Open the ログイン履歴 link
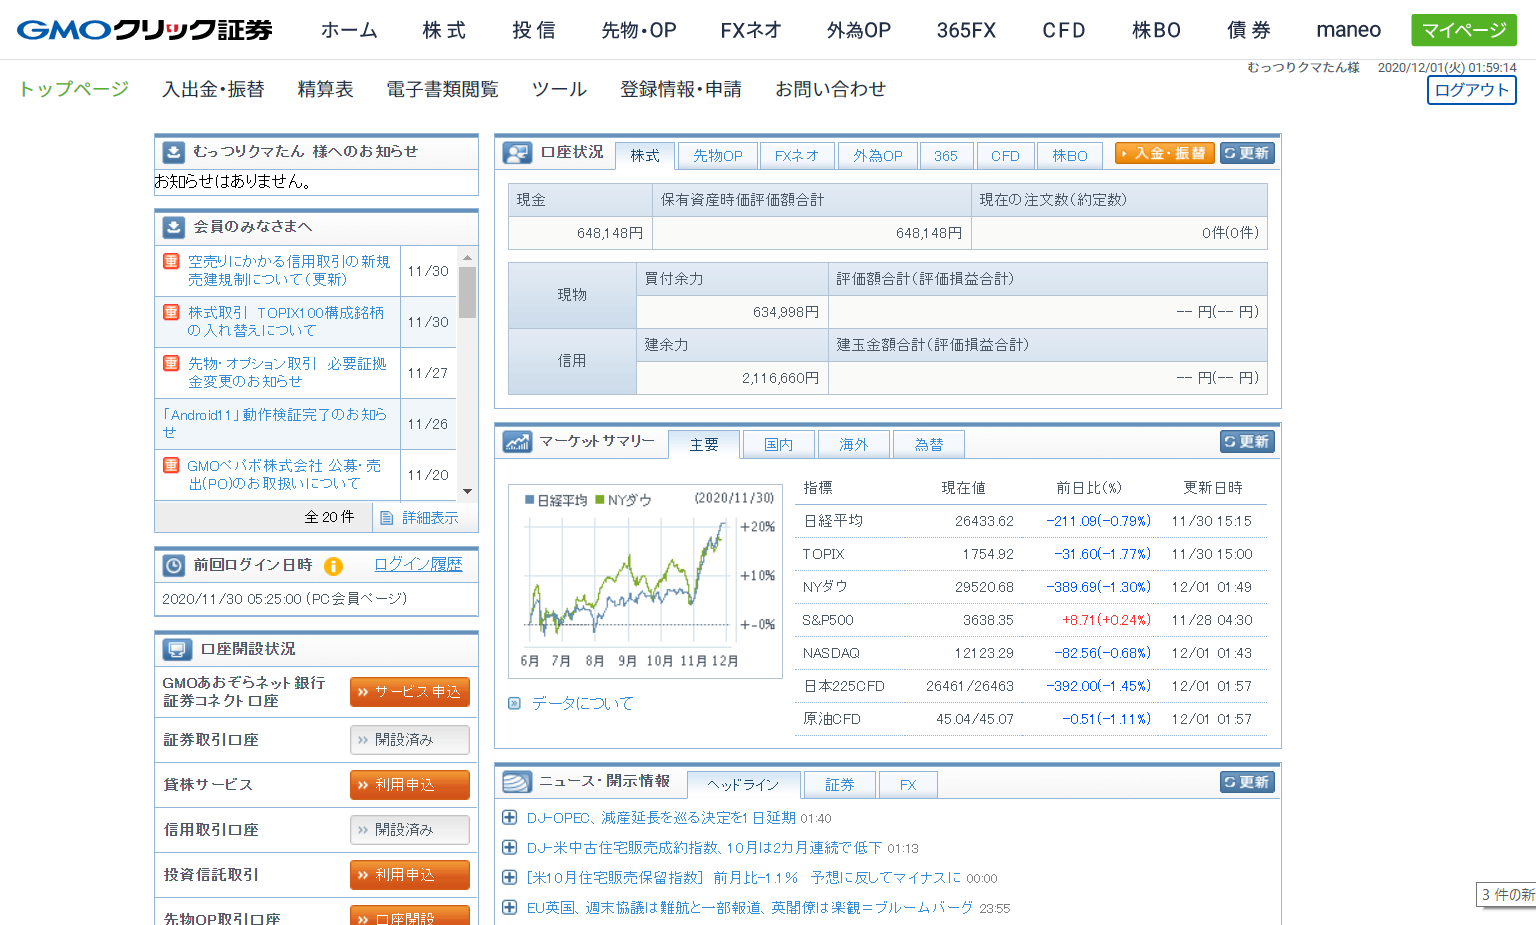This screenshot has width=1536, height=925. pos(418,564)
